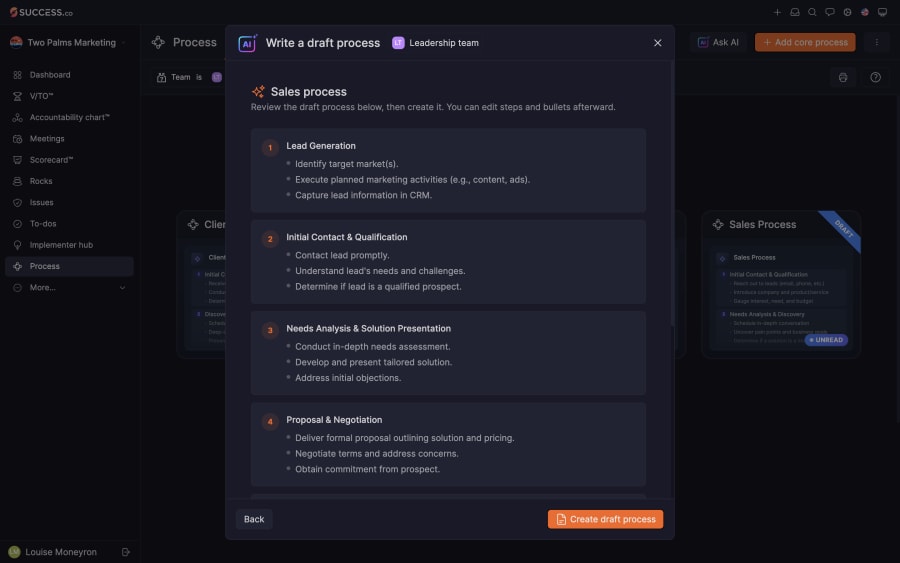
Task: Open the settings gear icon in top bar
Action: click(x=847, y=12)
